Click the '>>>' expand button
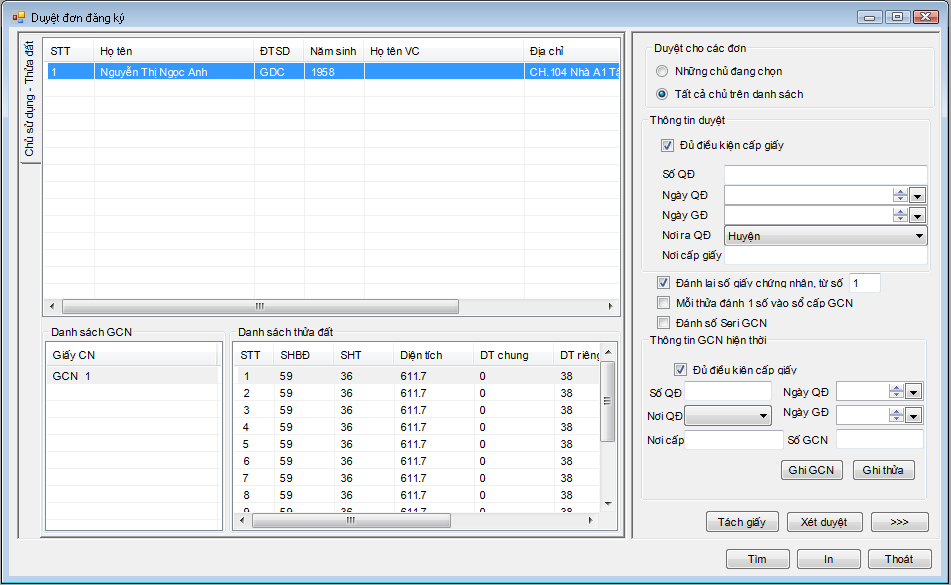 point(899,522)
